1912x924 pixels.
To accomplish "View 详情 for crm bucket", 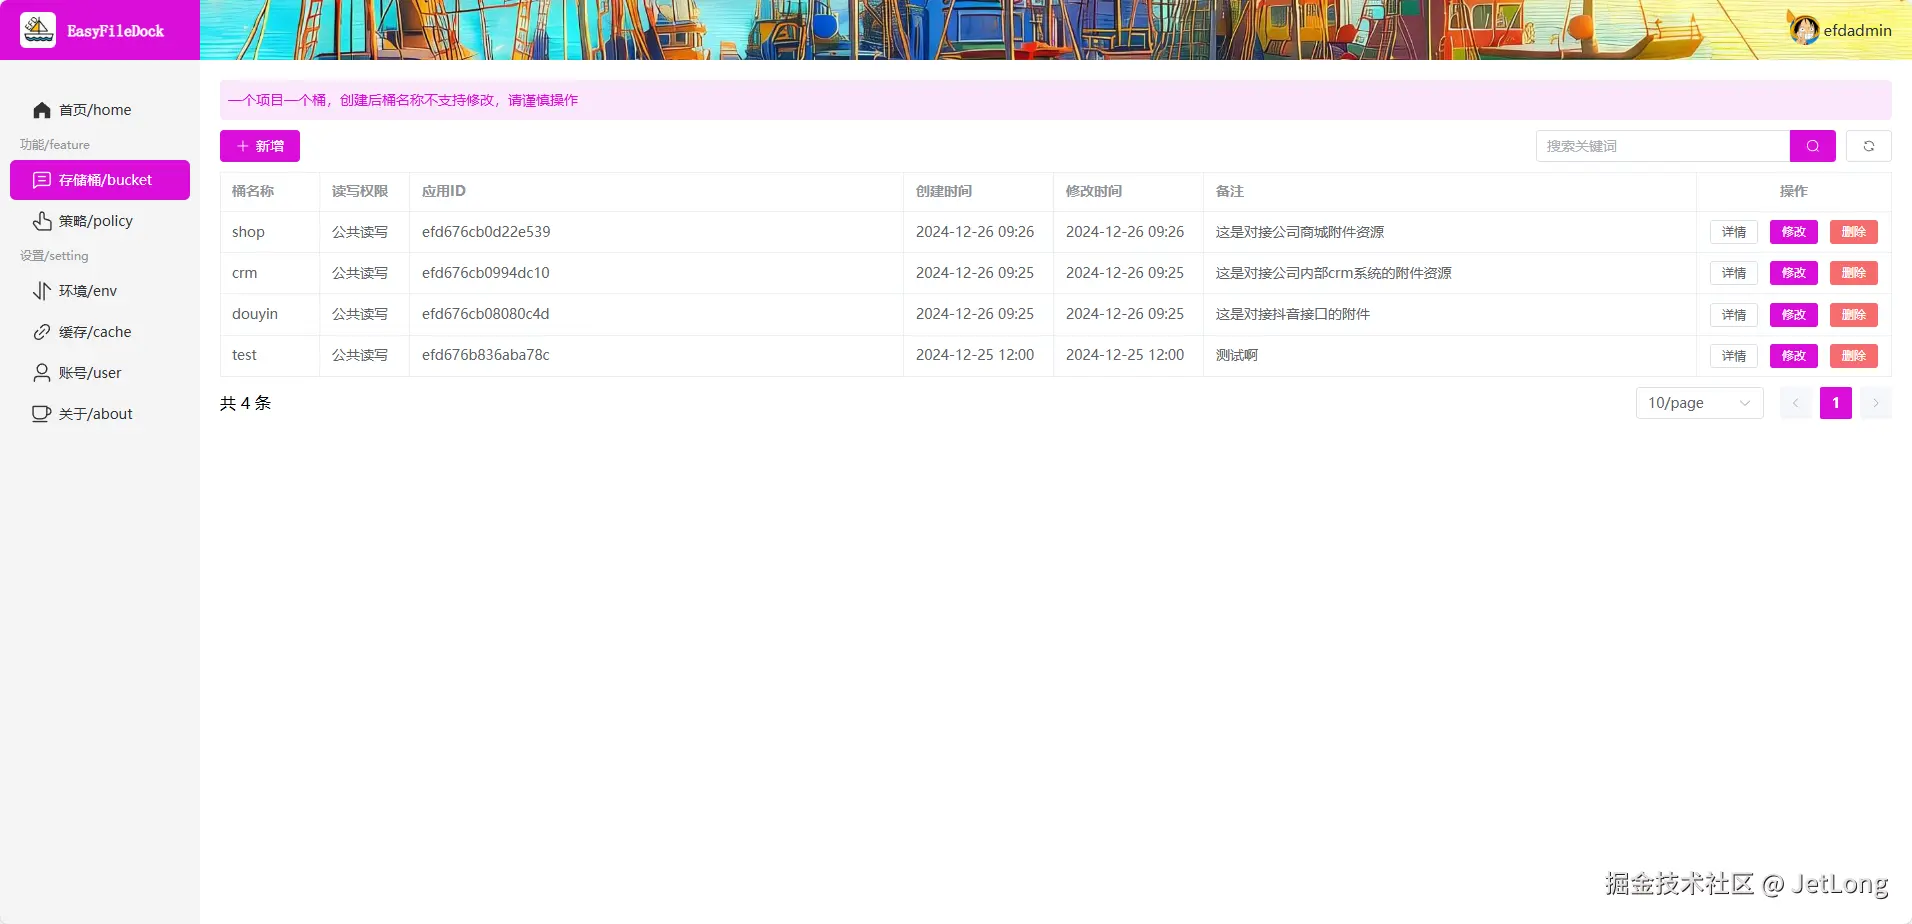I will click(1734, 273).
